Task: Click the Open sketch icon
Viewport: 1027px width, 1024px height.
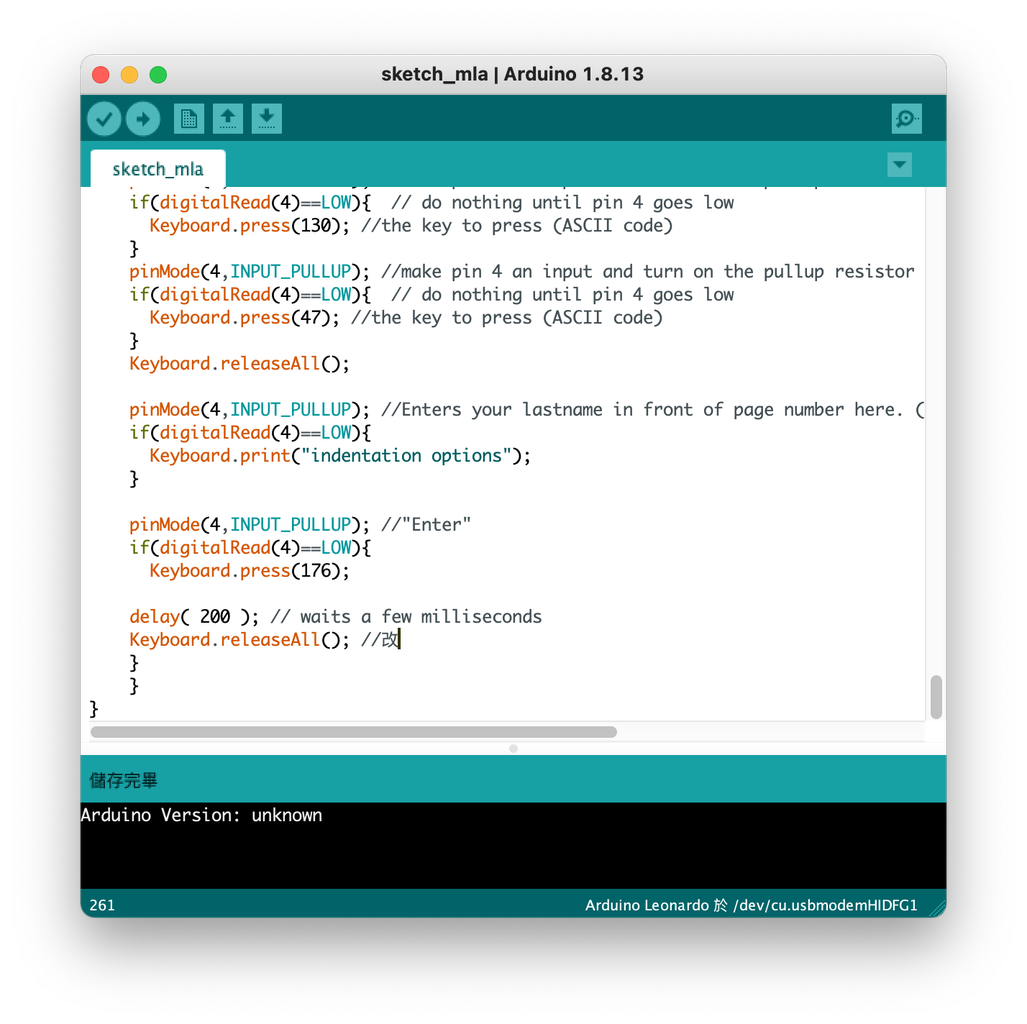Action: (227, 118)
